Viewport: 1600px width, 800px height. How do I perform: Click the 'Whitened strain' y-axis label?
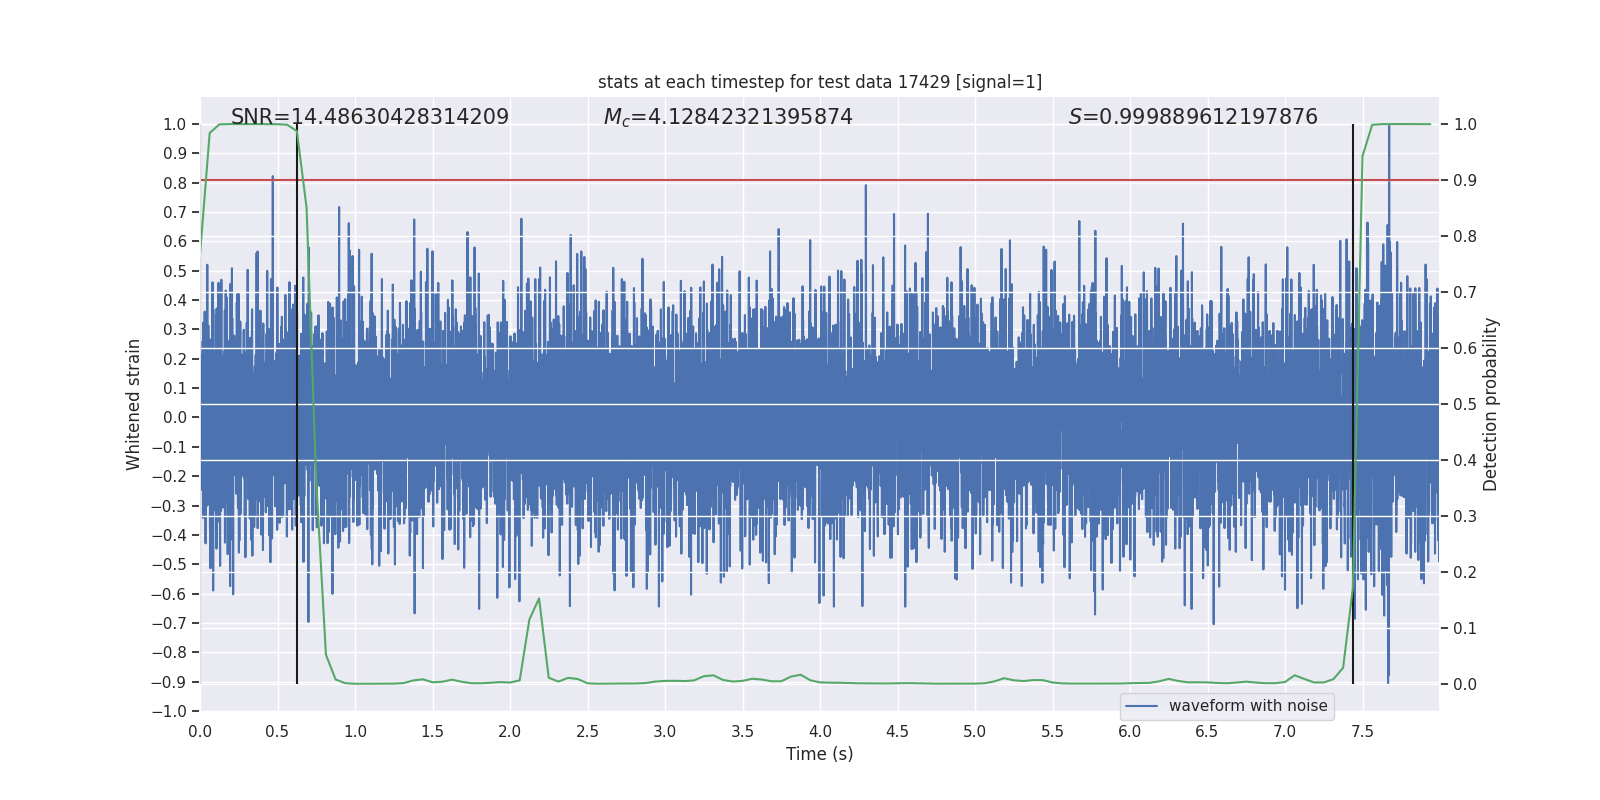pos(134,404)
